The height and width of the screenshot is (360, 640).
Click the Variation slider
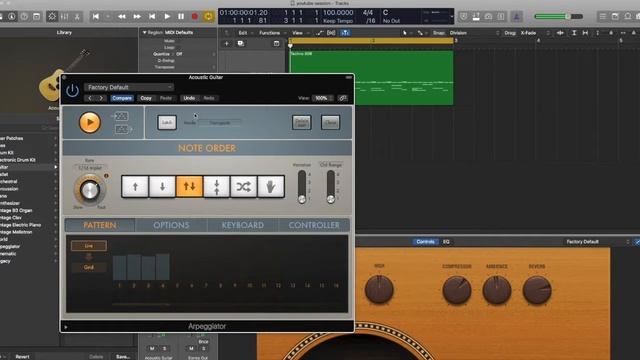302,187
